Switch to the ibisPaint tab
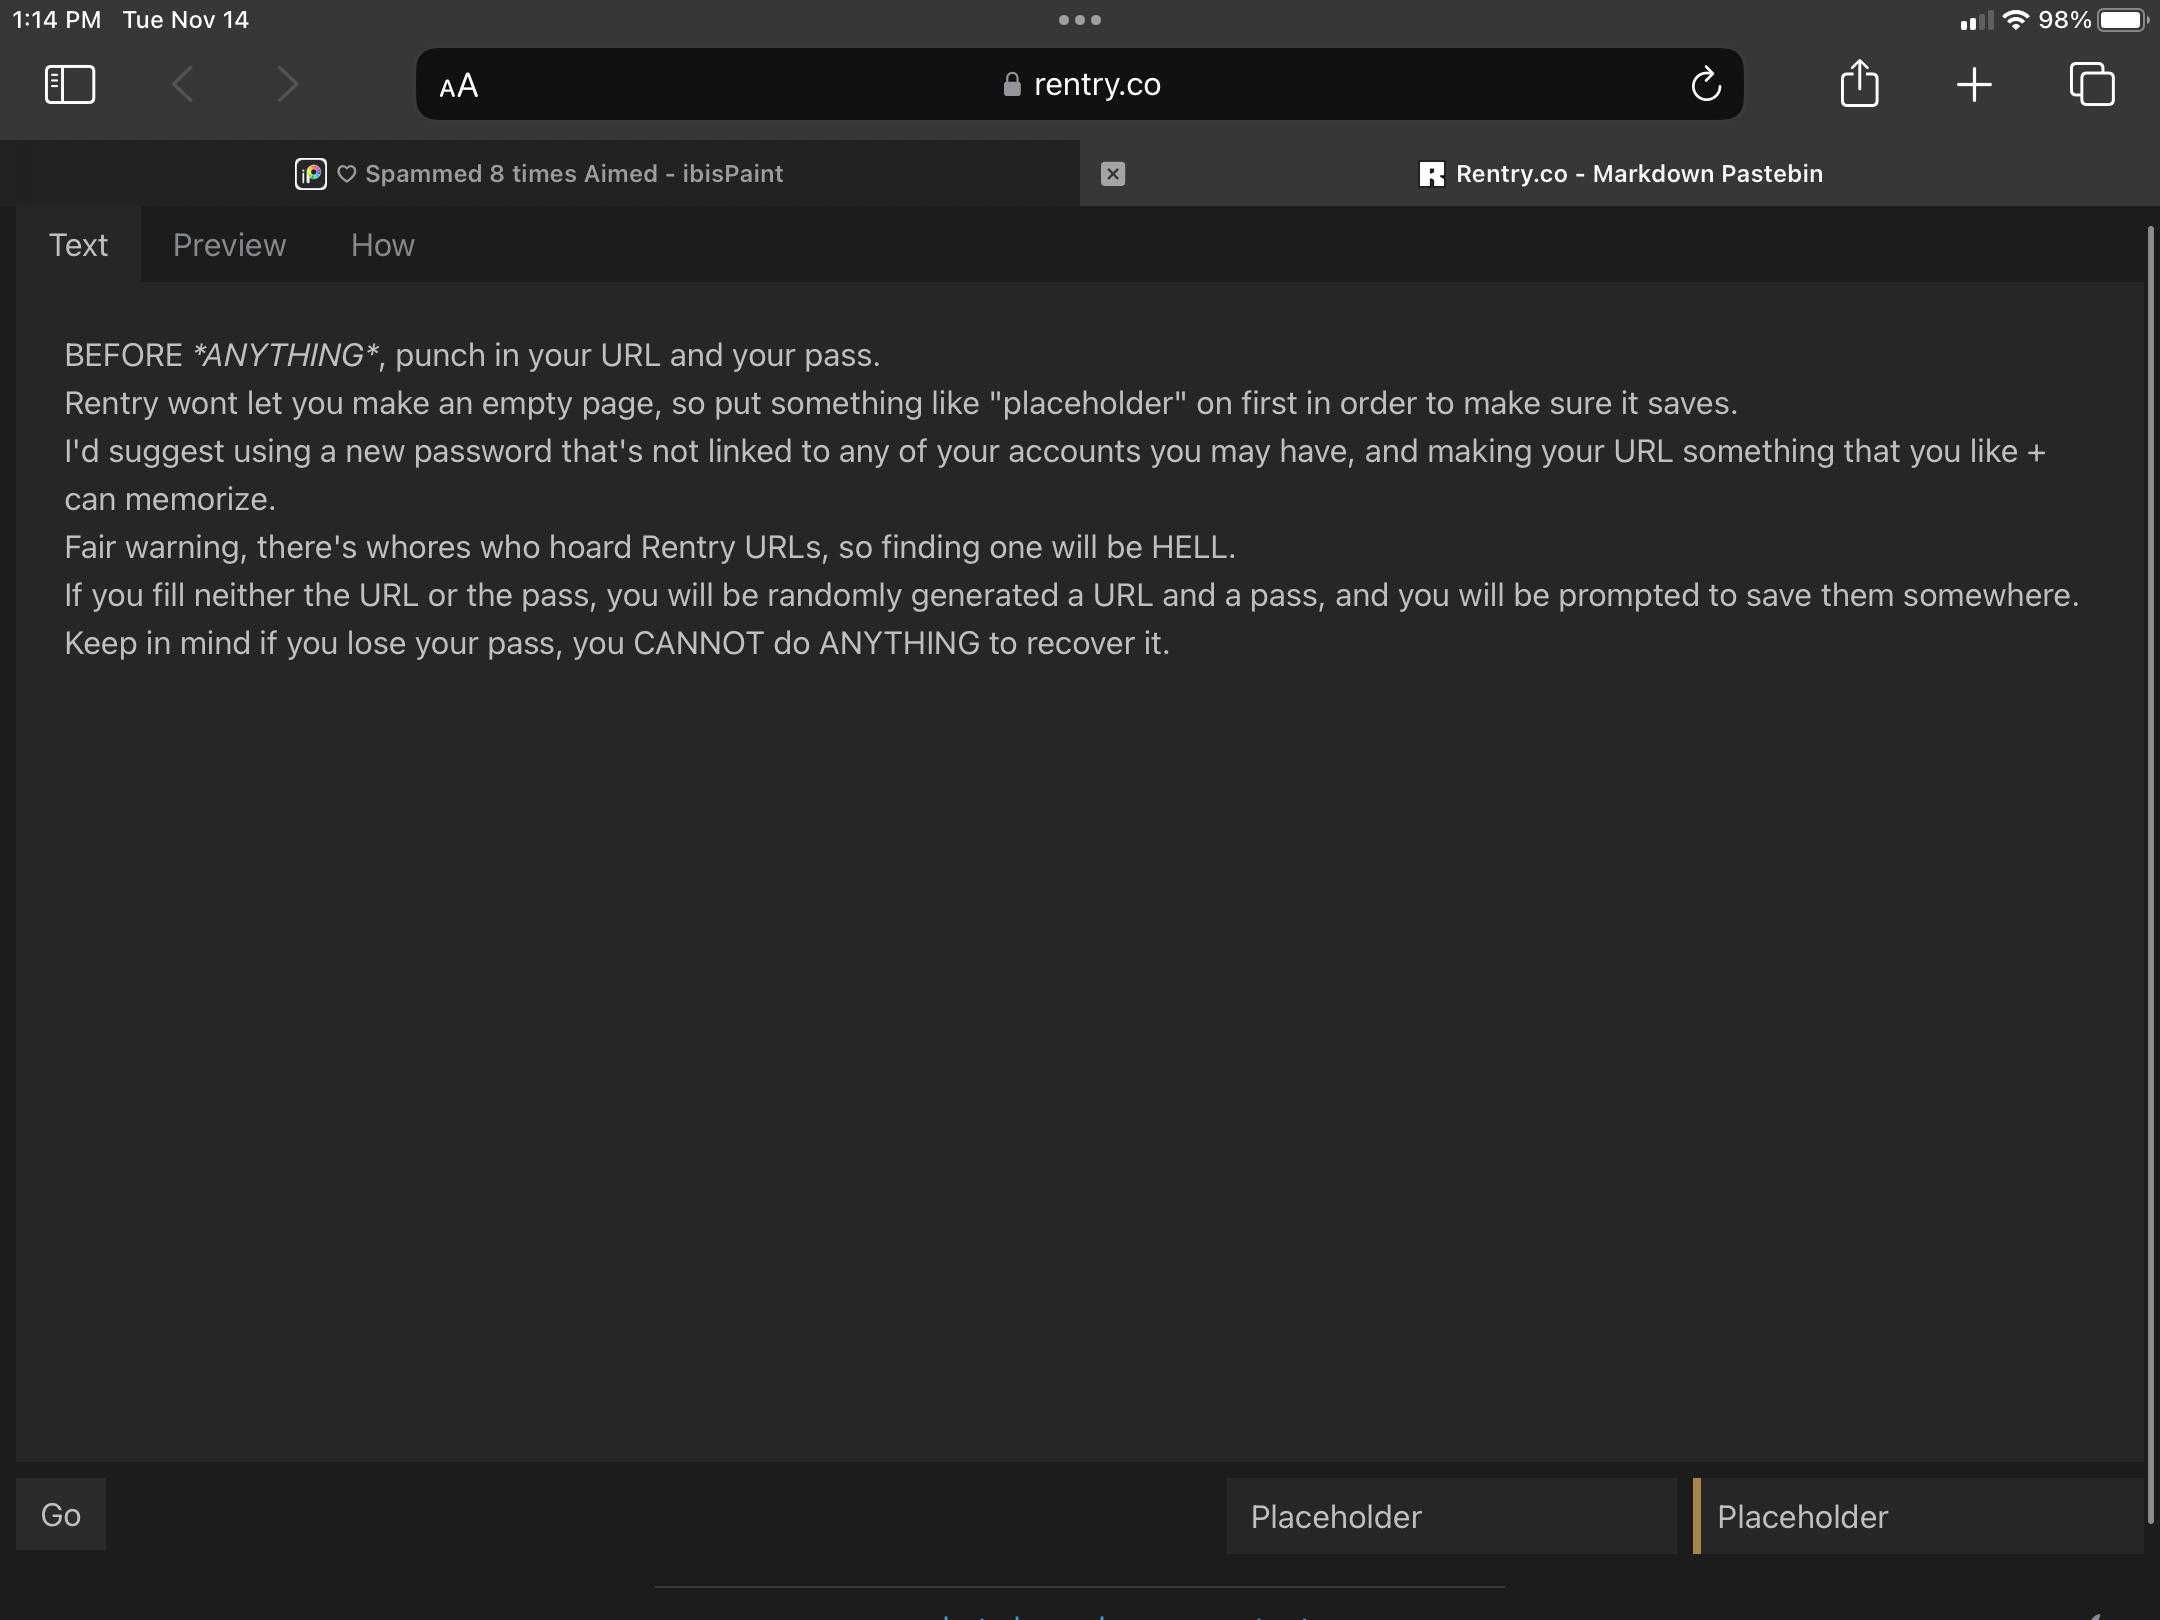This screenshot has width=2160, height=1620. (540, 174)
